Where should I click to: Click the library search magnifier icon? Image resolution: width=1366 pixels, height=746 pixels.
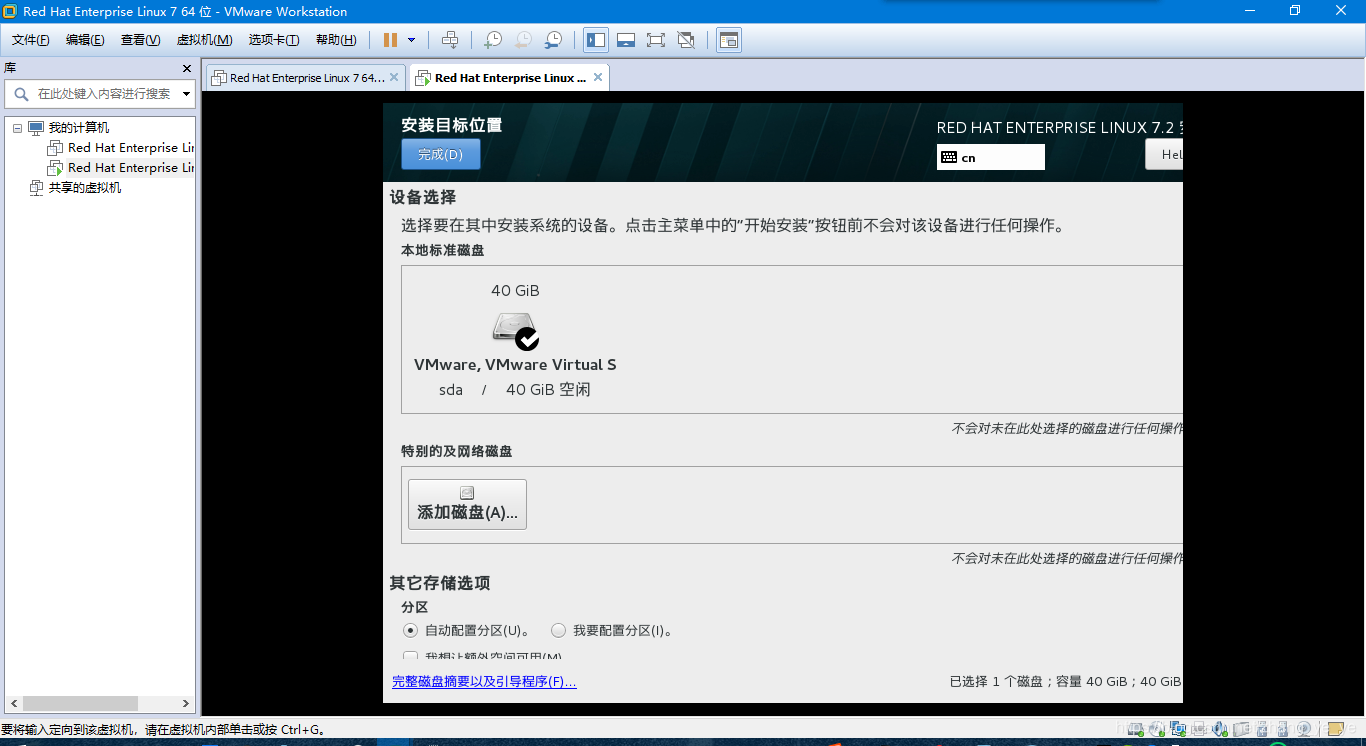pyautogui.click(x=21, y=94)
